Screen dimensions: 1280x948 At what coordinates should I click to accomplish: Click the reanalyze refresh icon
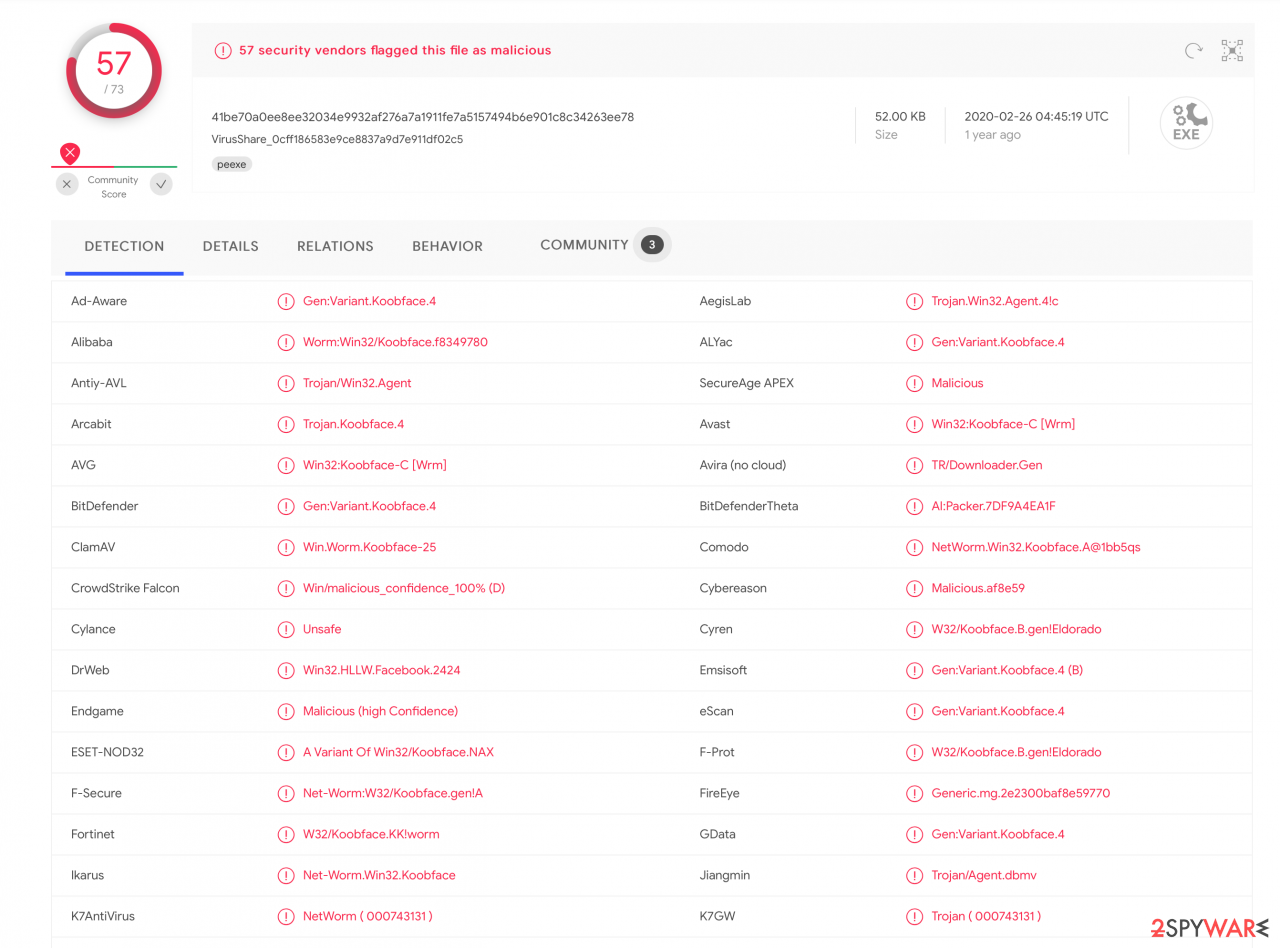1193,50
